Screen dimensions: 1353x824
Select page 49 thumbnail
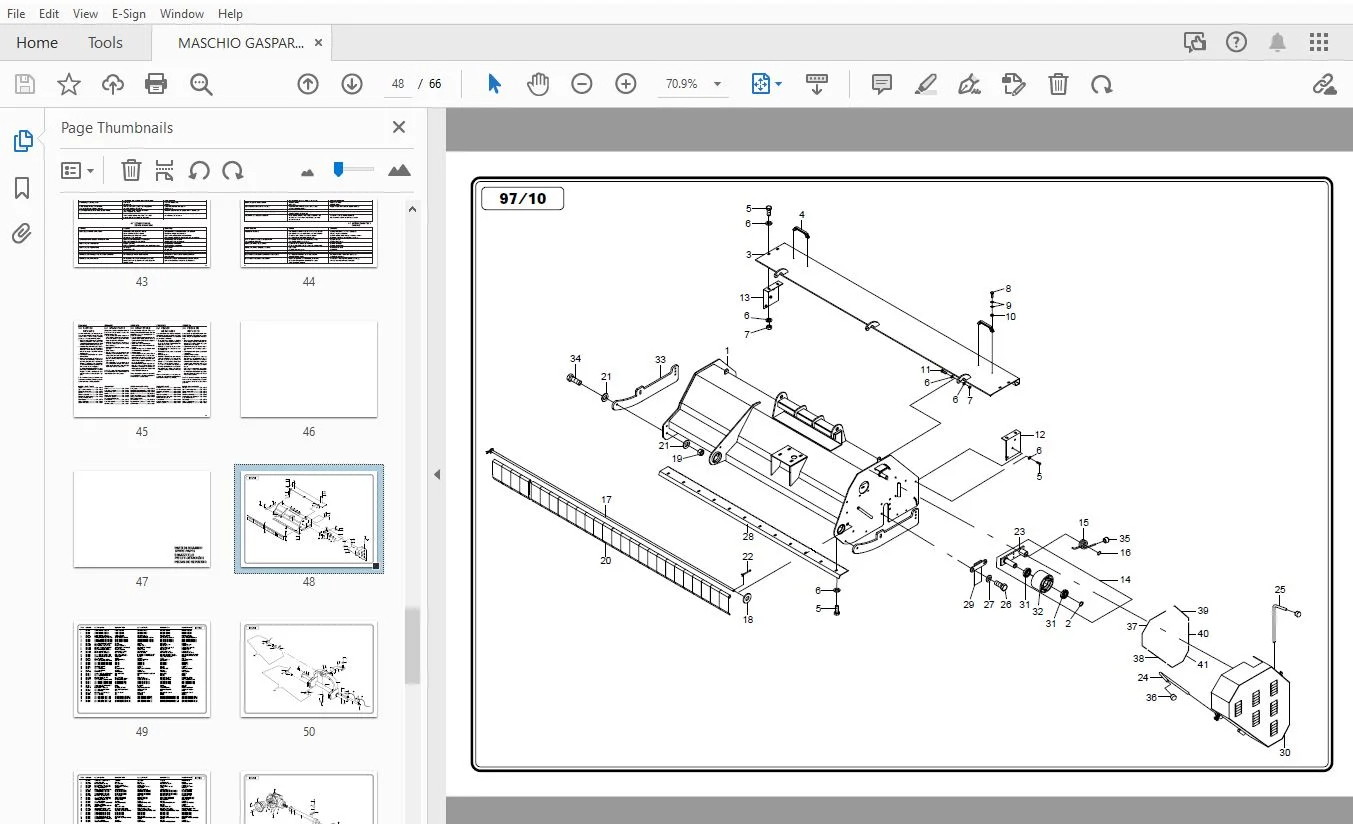pyautogui.click(x=142, y=669)
